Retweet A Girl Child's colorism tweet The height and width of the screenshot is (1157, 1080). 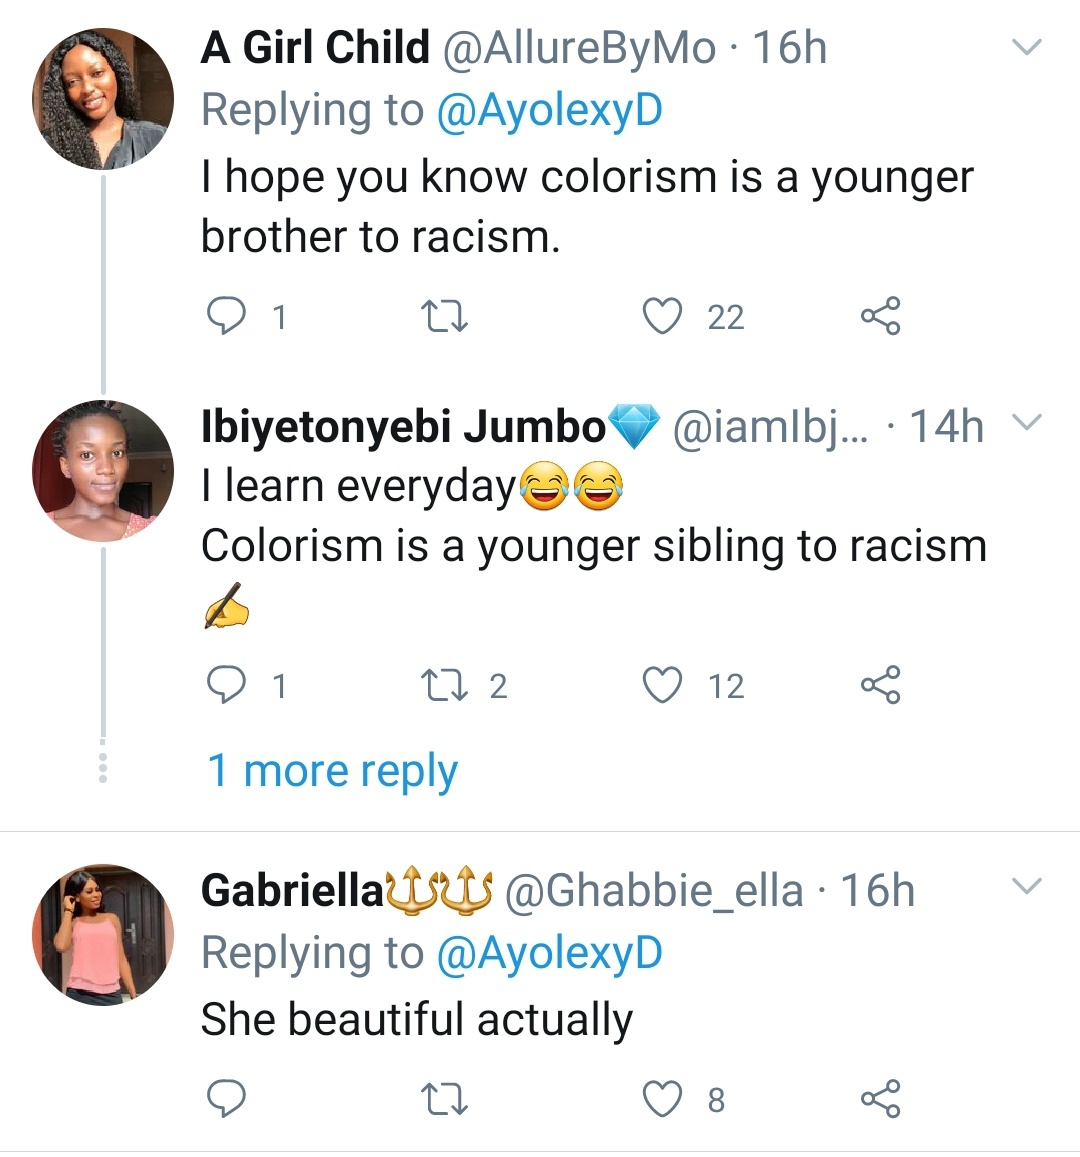point(444,316)
